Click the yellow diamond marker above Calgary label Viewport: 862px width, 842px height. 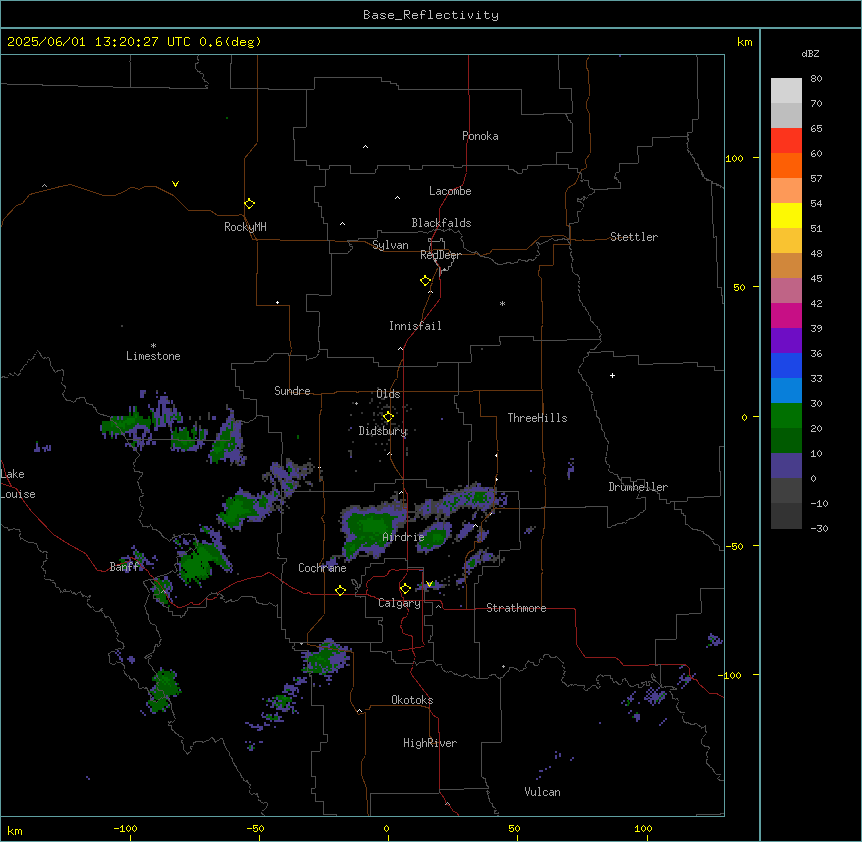point(405,589)
